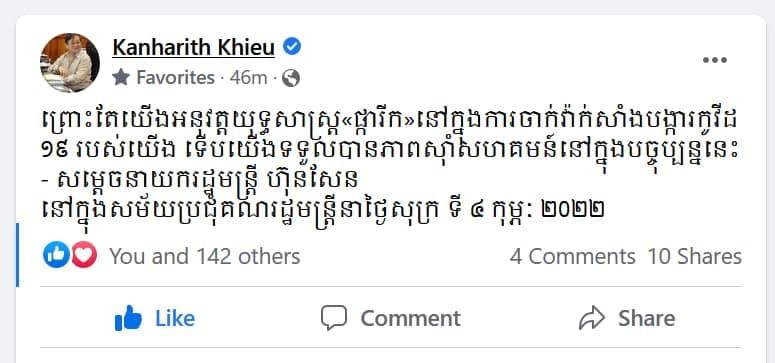
Task: View the 10 Shares list
Action: tap(694, 257)
